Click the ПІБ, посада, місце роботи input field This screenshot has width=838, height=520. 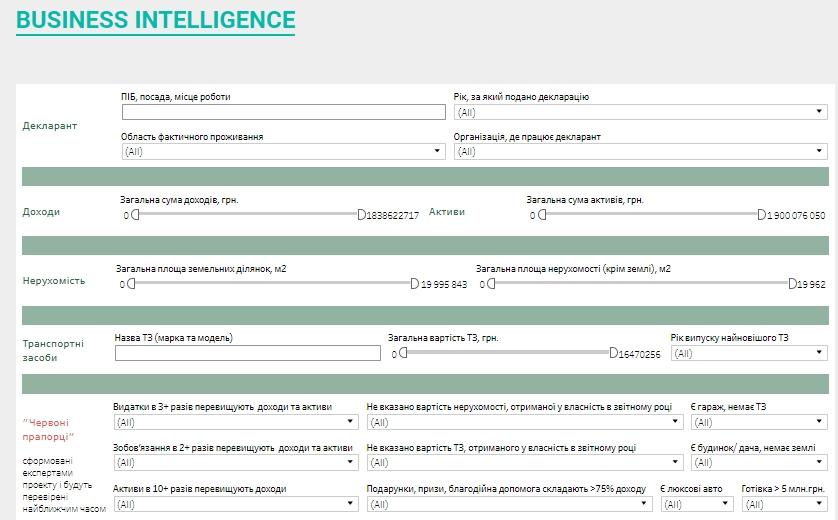point(283,112)
